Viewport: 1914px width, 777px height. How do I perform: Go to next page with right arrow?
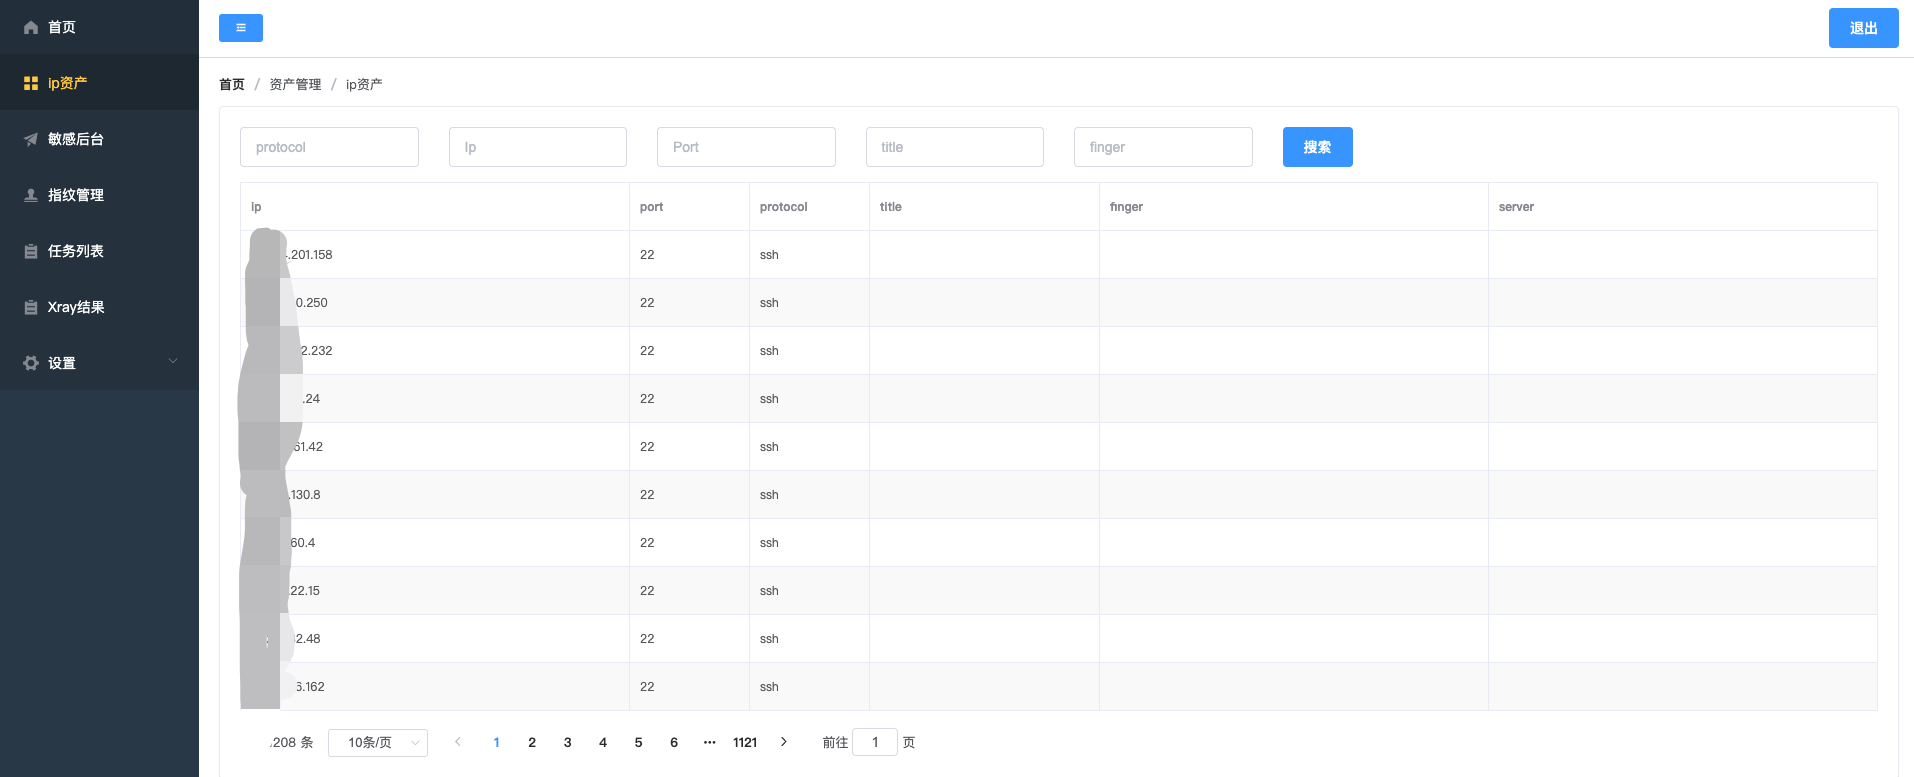pyautogui.click(x=784, y=742)
